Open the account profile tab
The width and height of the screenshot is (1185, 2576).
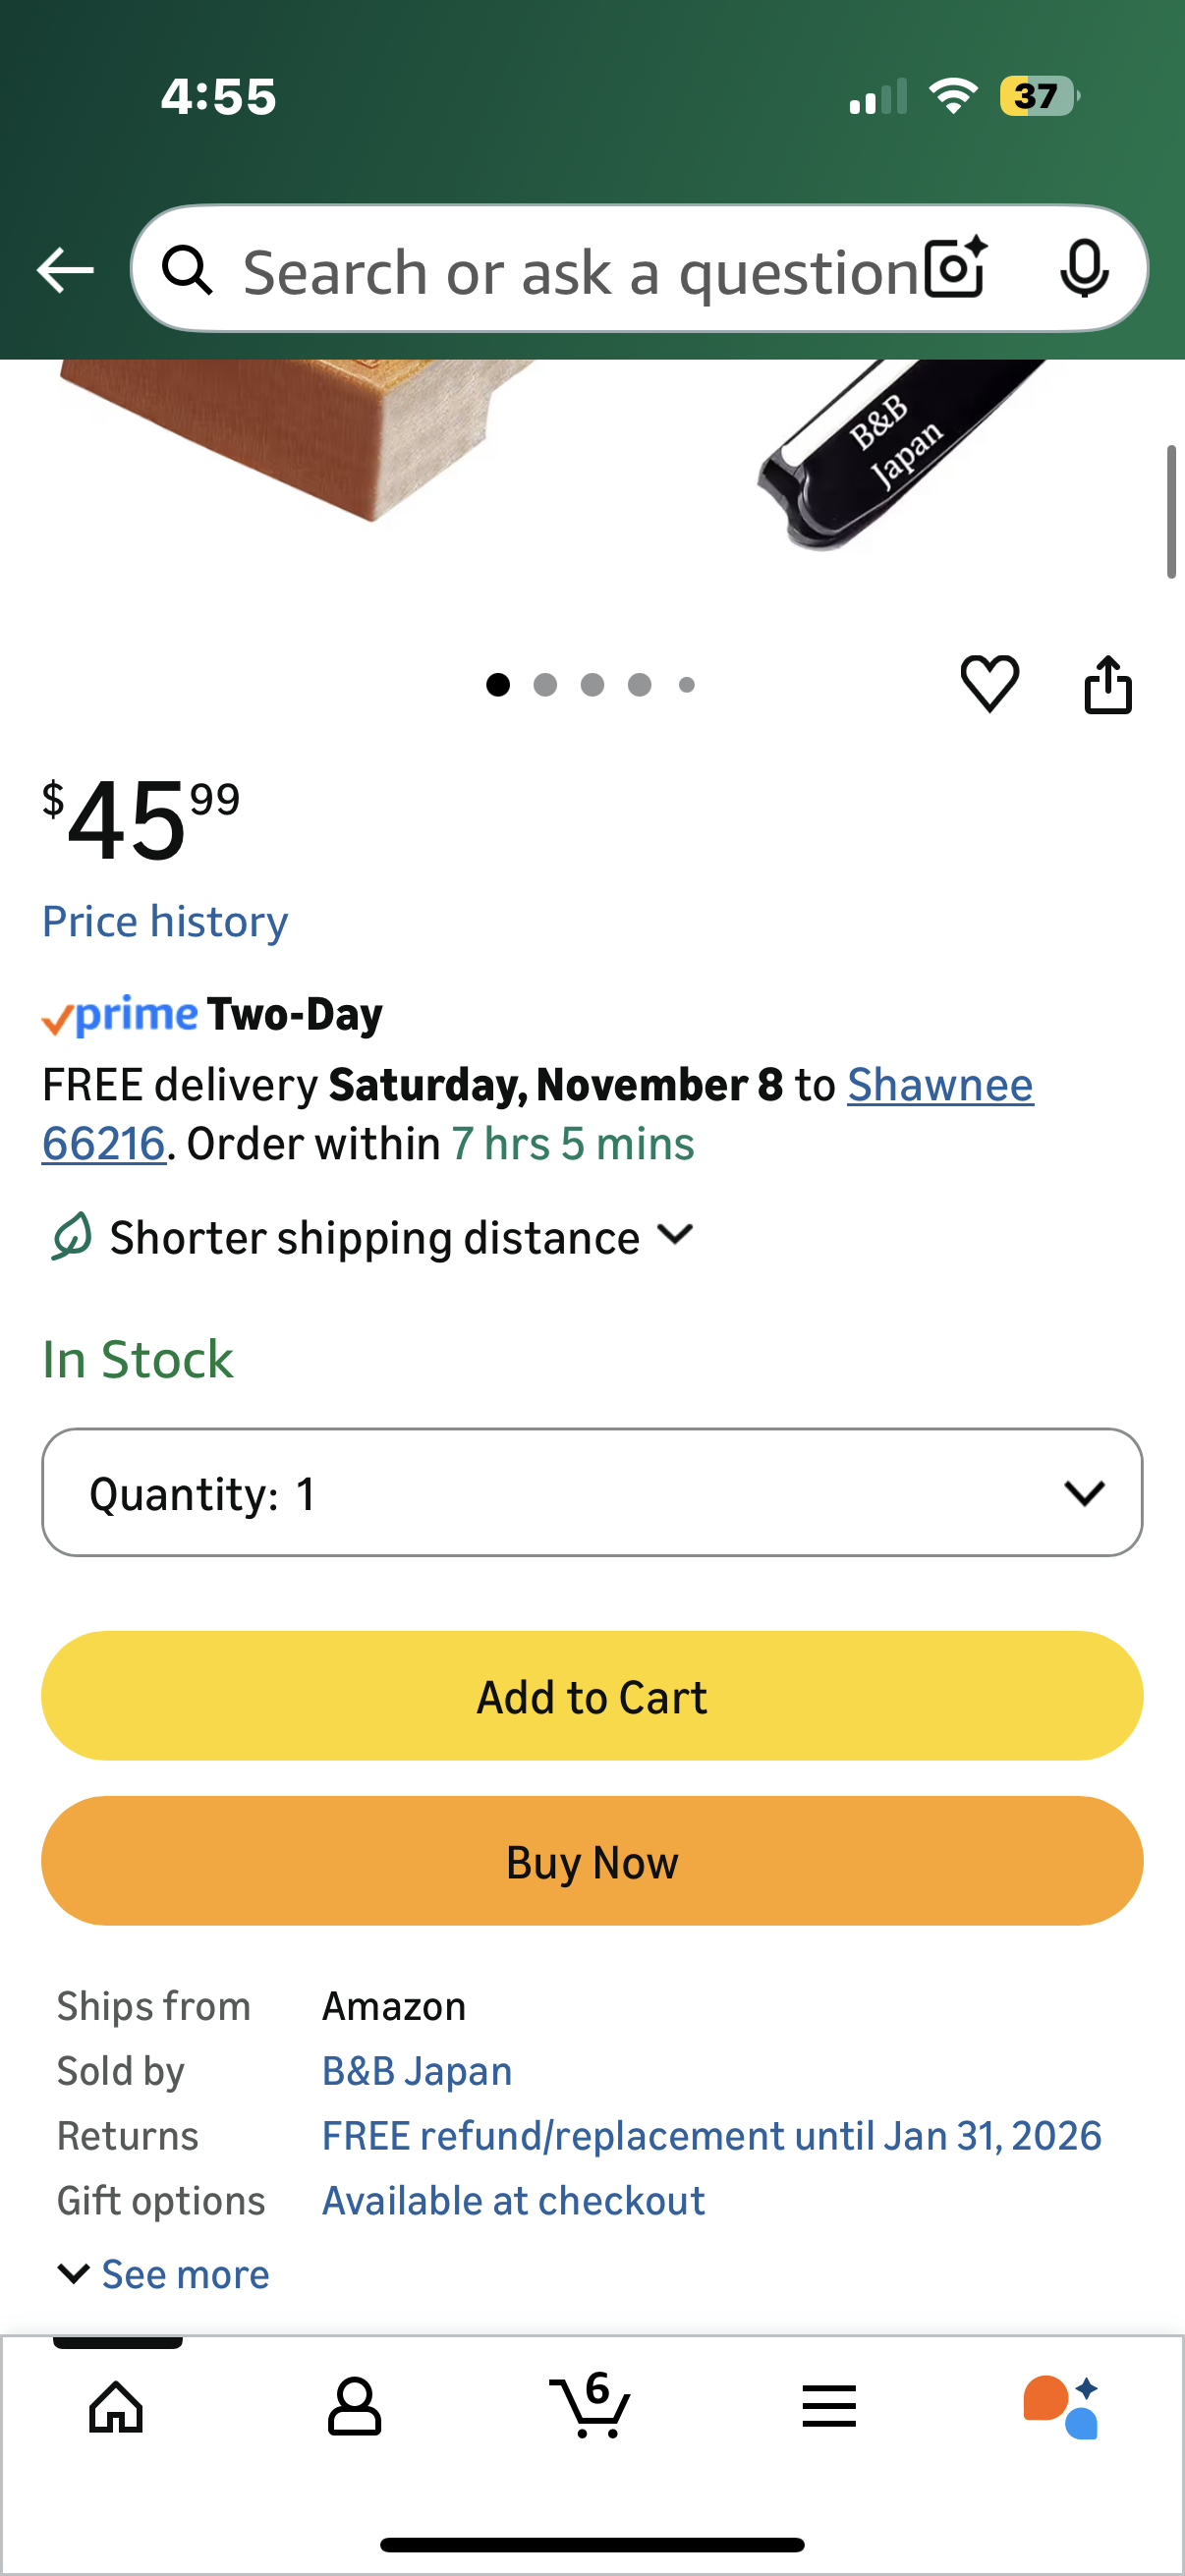tap(354, 2406)
